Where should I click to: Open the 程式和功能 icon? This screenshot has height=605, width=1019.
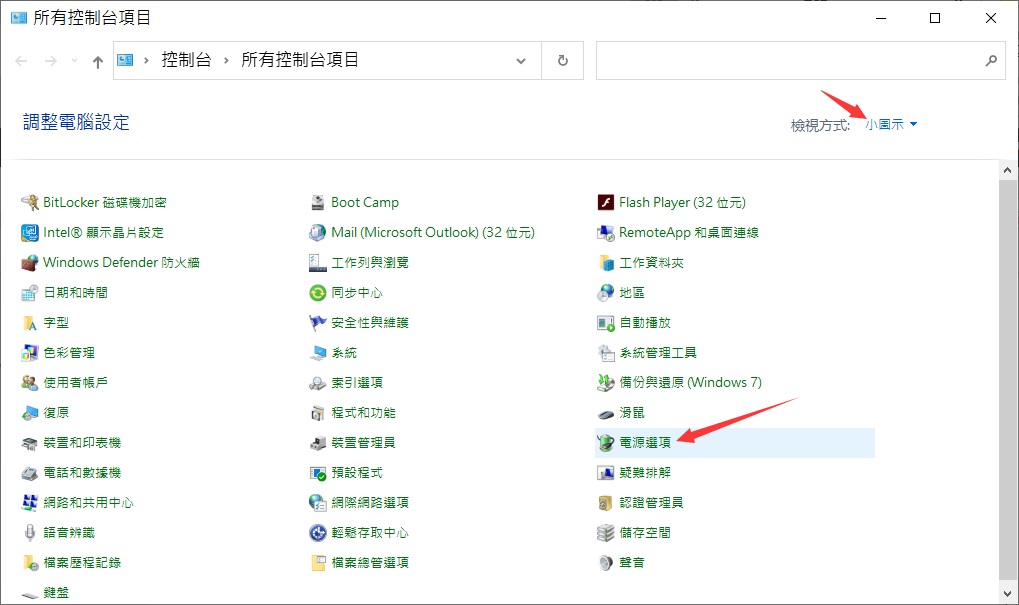[x=318, y=413]
